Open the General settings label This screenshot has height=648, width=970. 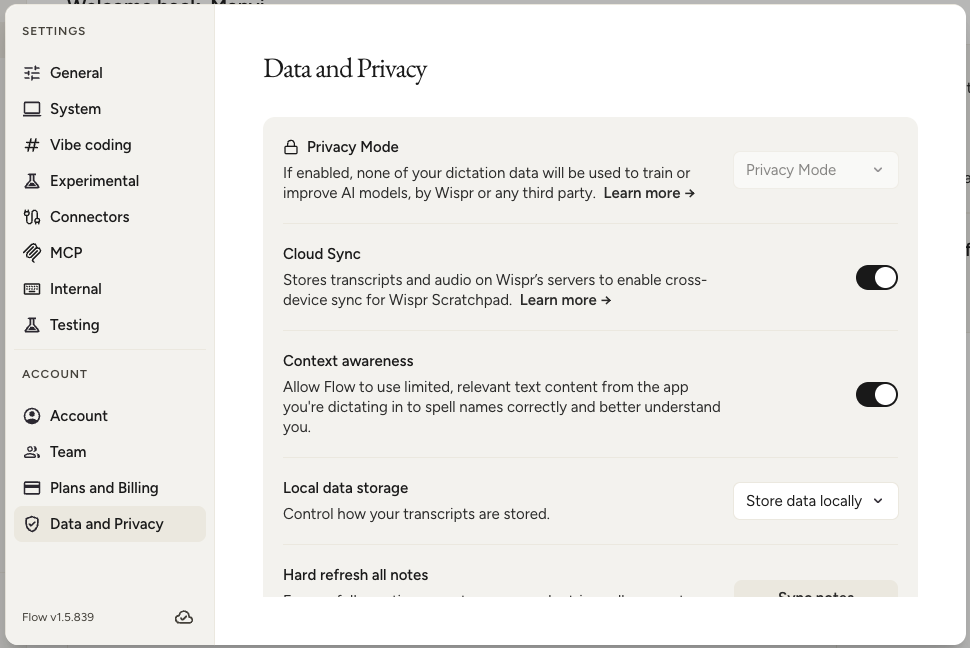coord(76,73)
